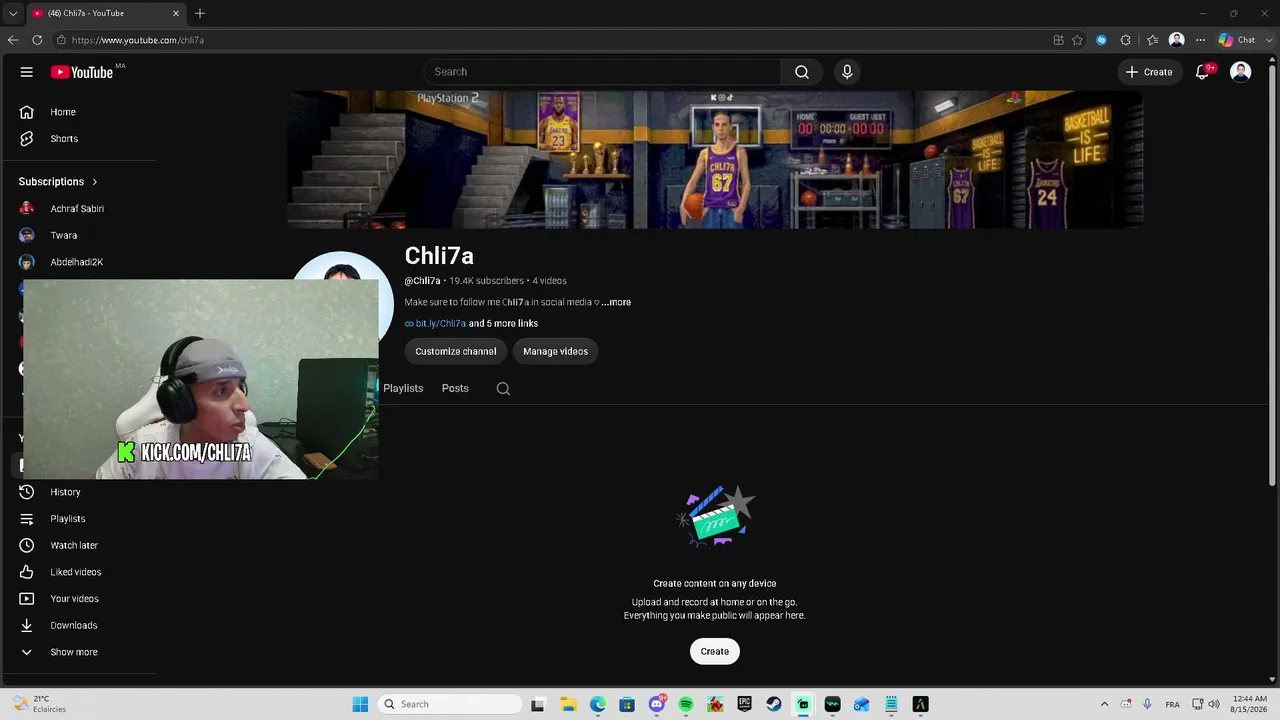Open a new browser tab
Viewport: 1280px width, 720px height.
200,13
